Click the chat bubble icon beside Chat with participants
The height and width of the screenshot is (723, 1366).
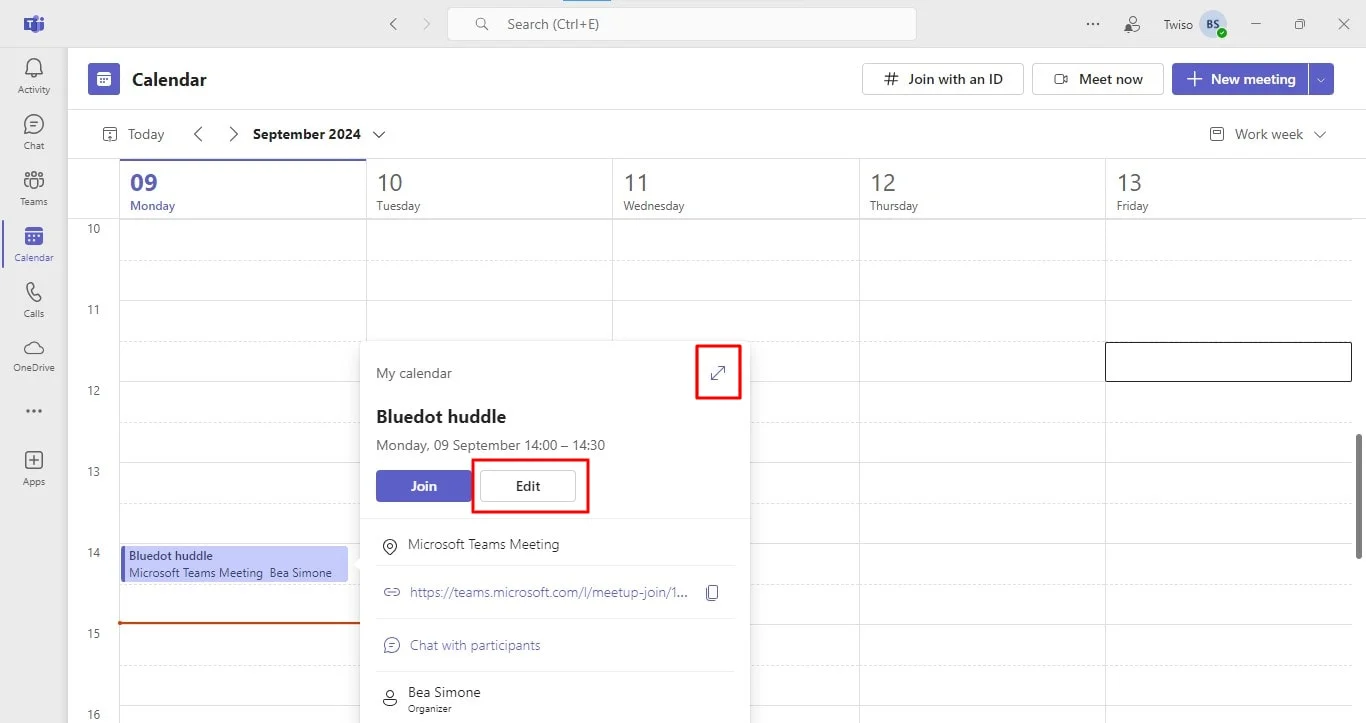392,646
